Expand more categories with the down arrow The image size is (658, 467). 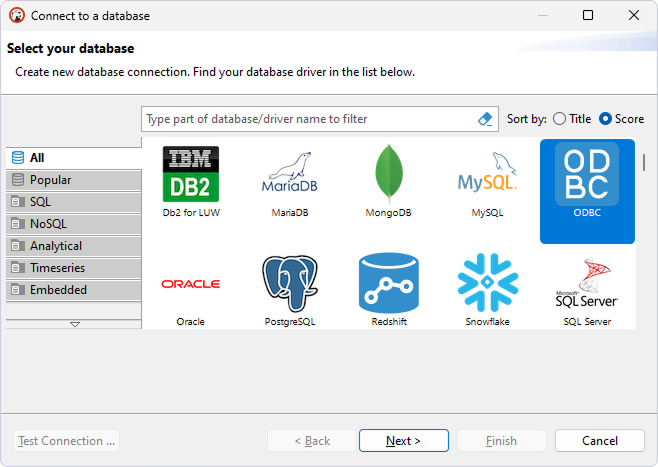point(74,324)
